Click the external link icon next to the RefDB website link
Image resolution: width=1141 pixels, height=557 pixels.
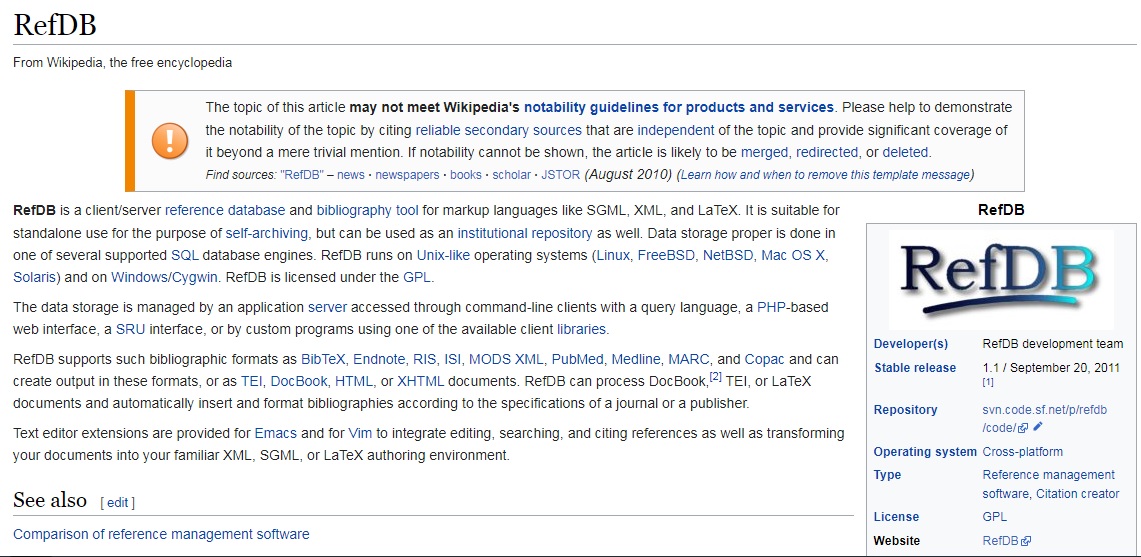tap(1026, 541)
